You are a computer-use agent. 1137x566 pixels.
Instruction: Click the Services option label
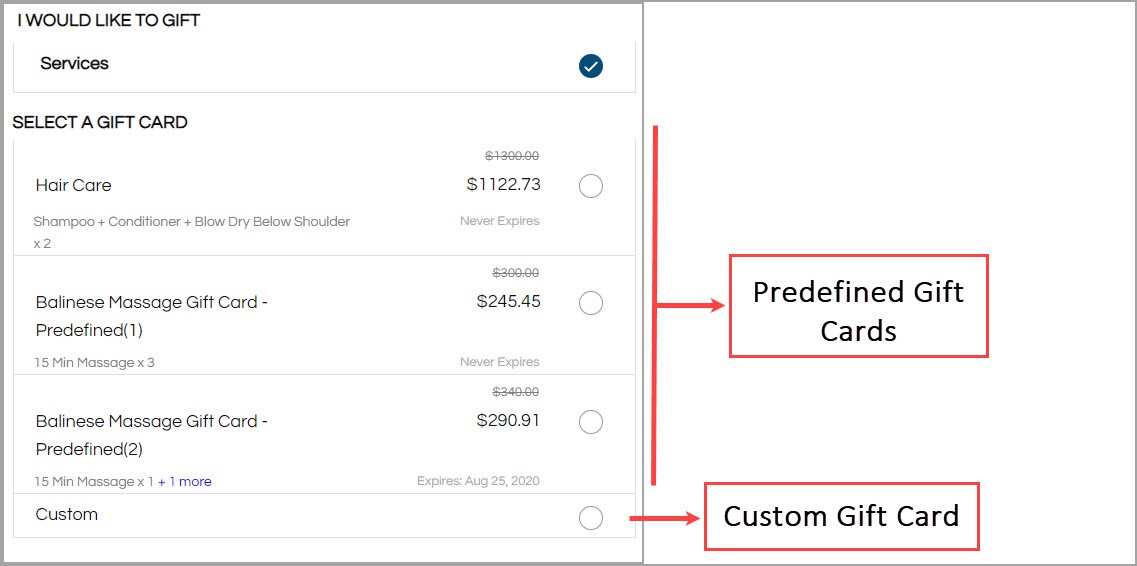[75, 63]
